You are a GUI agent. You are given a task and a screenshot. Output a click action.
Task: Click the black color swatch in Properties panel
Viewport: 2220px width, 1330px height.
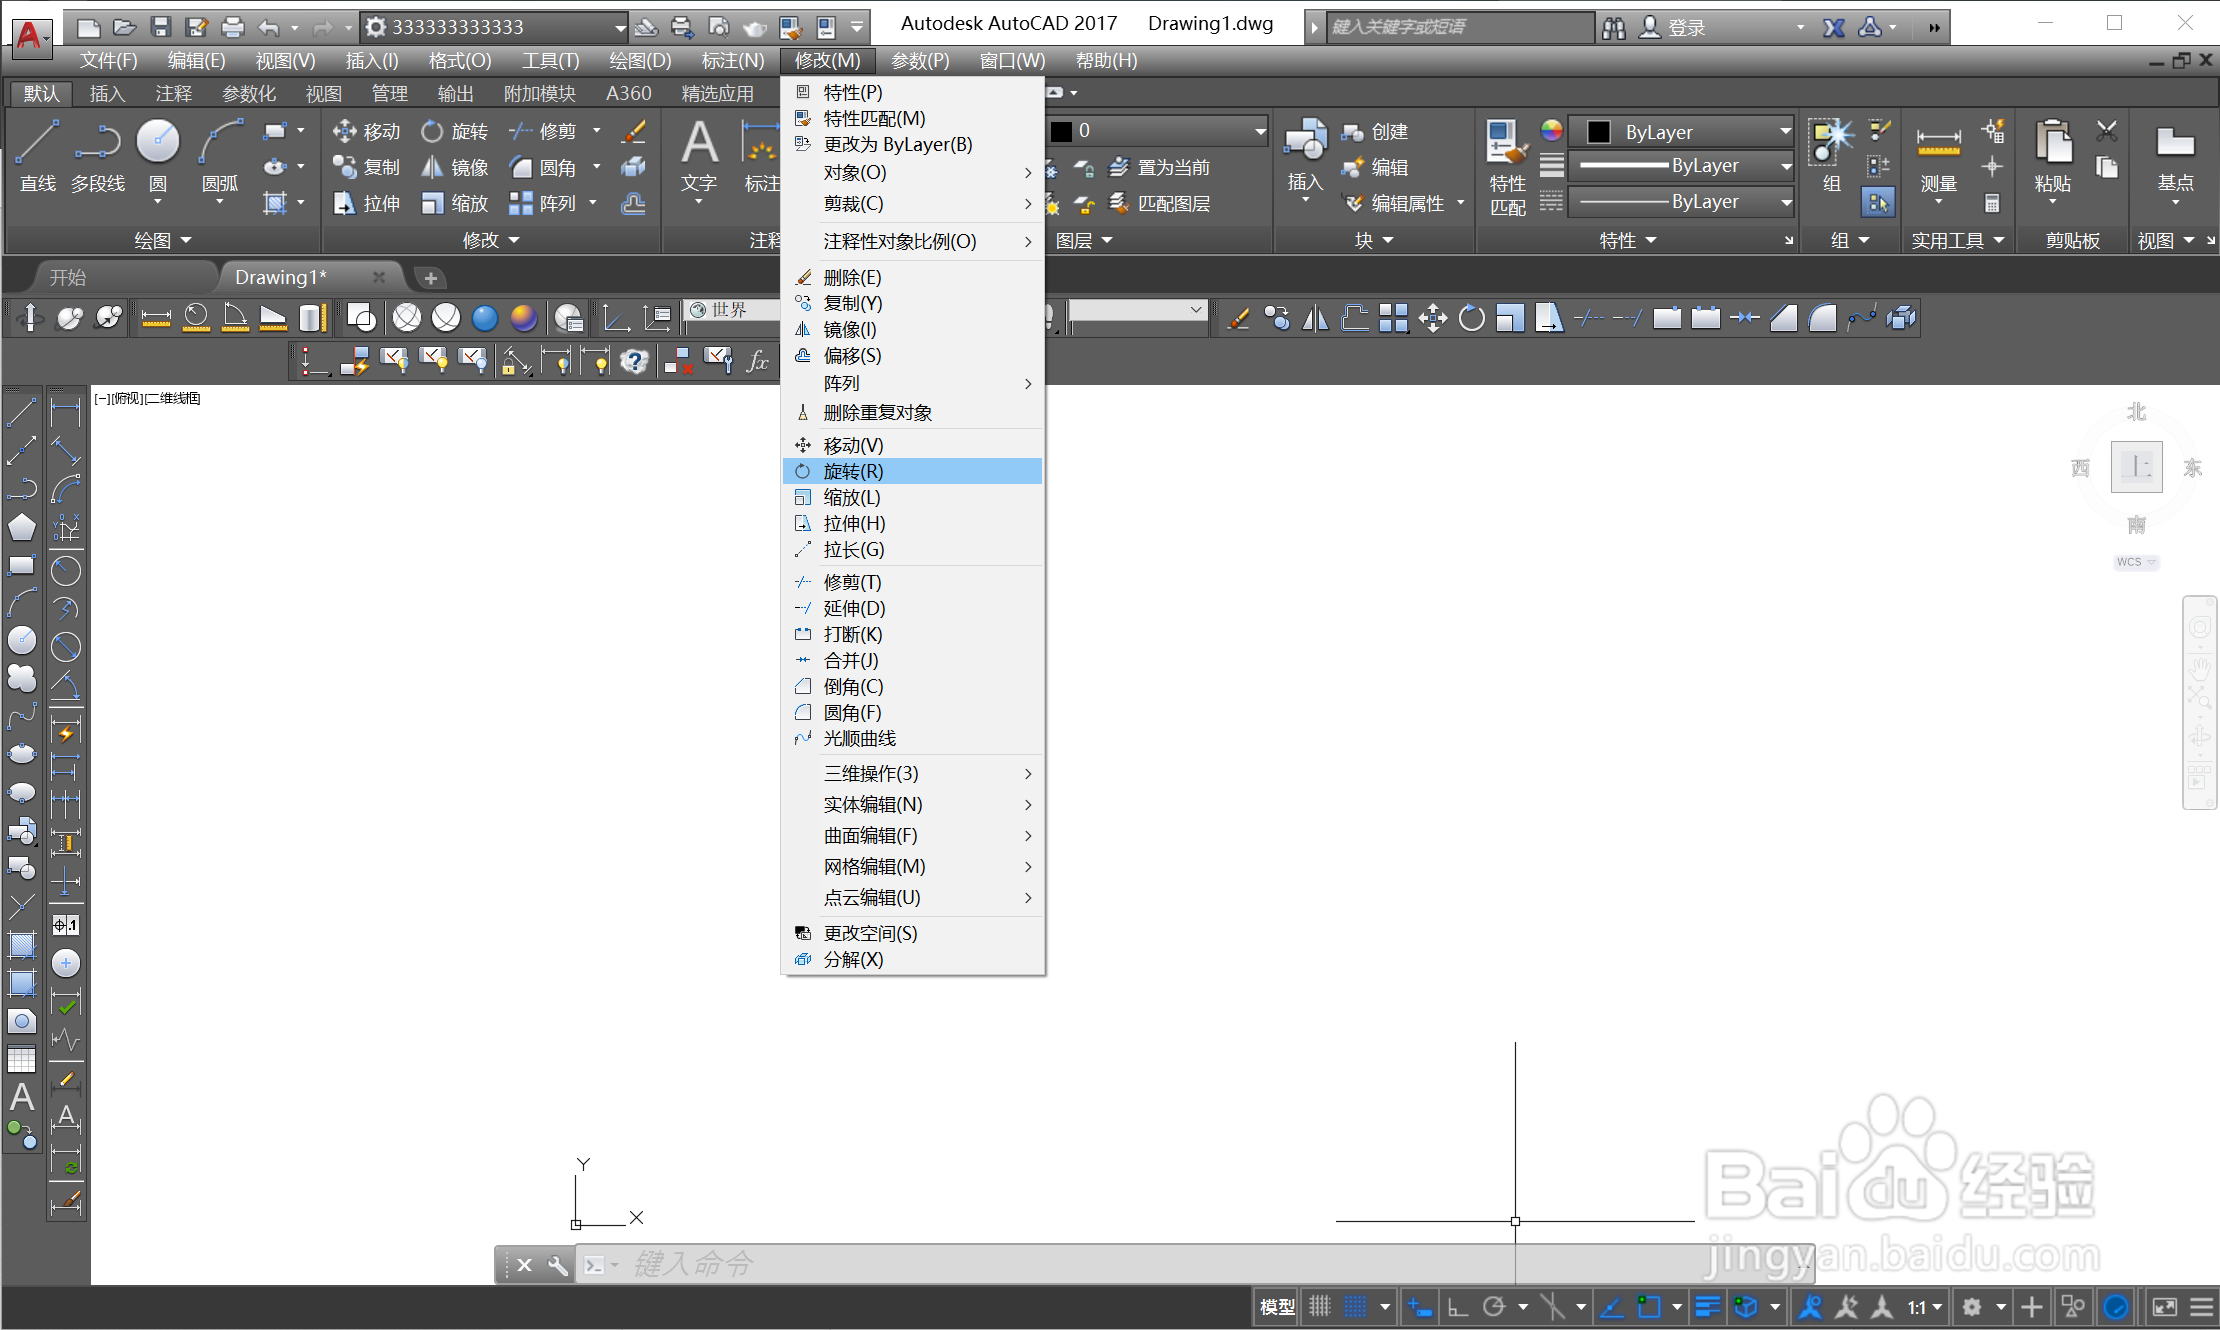click(x=1598, y=131)
